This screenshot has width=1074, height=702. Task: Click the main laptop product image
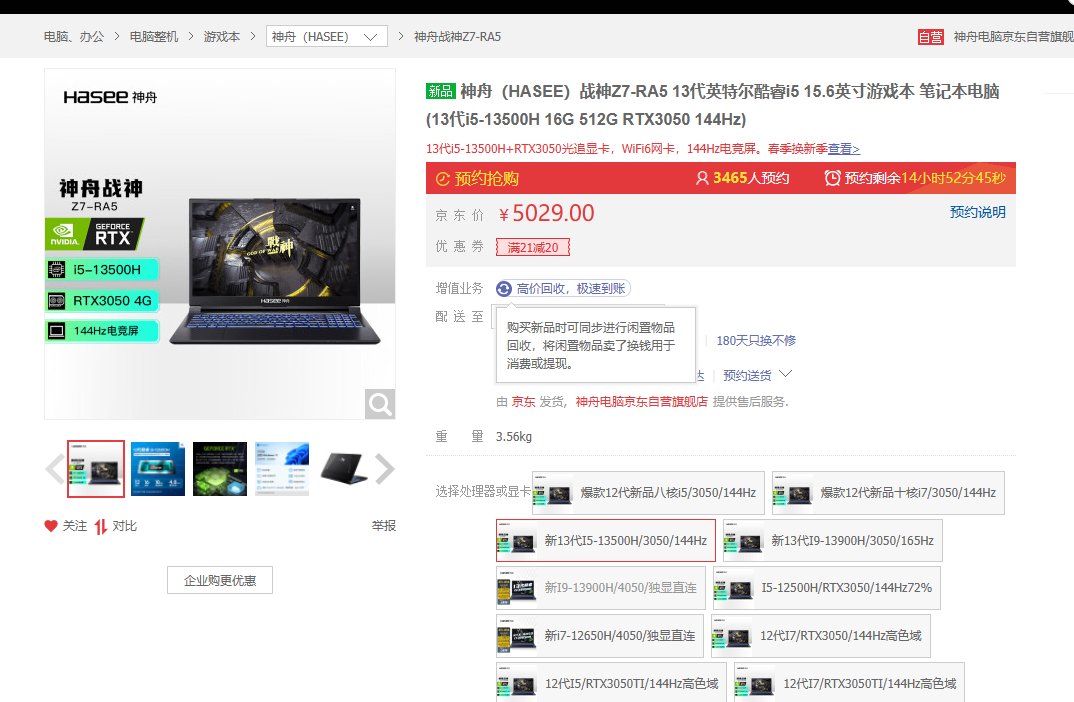(220, 244)
